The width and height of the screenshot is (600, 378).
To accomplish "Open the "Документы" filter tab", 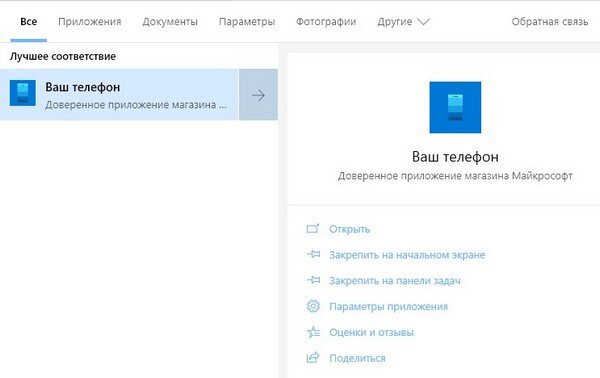I will tap(170, 22).
